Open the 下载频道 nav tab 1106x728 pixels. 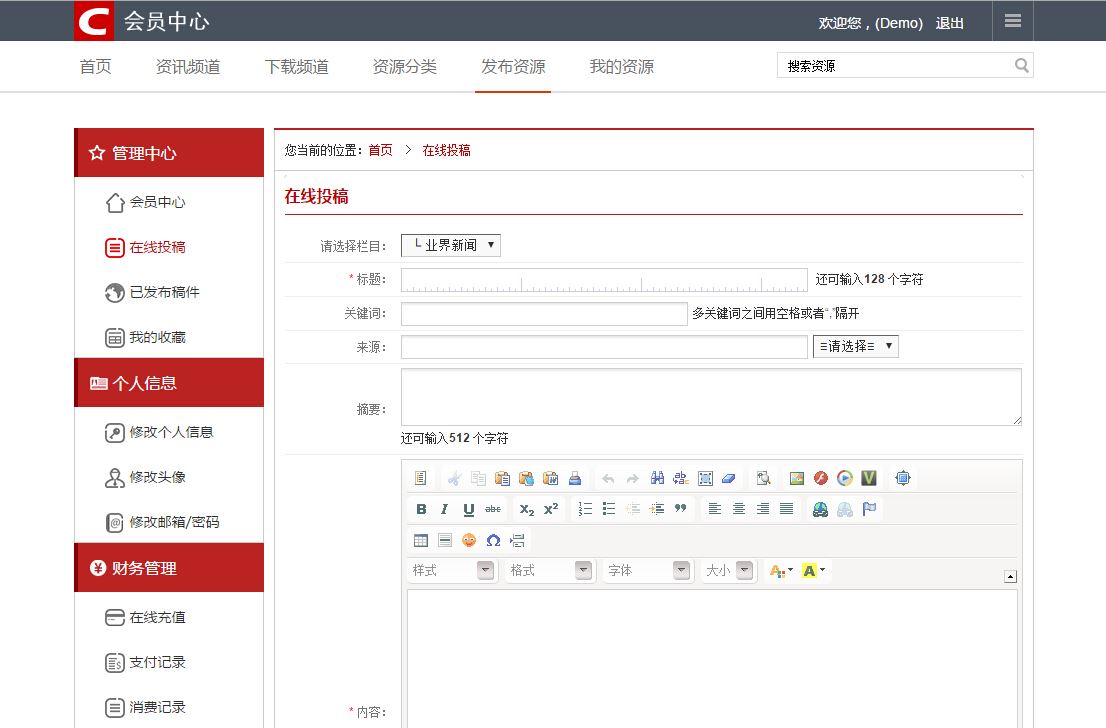click(296, 67)
